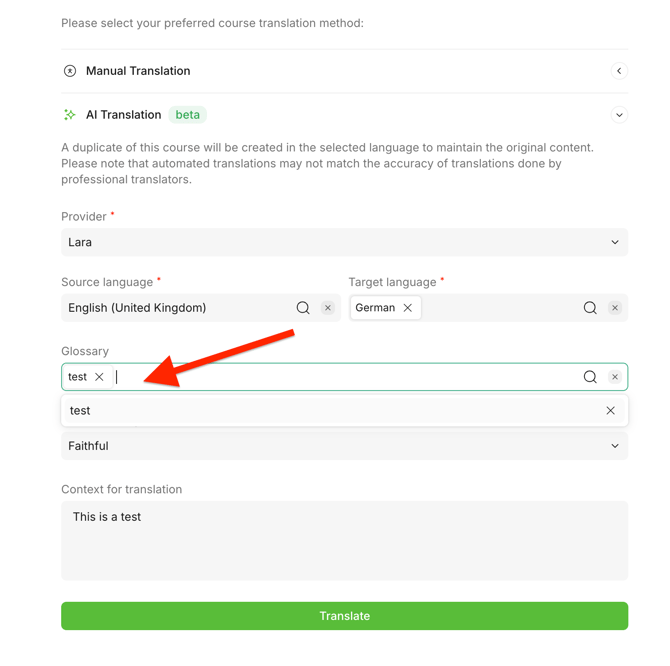
Task: Expand the Manual Translation section
Action: [619, 71]
